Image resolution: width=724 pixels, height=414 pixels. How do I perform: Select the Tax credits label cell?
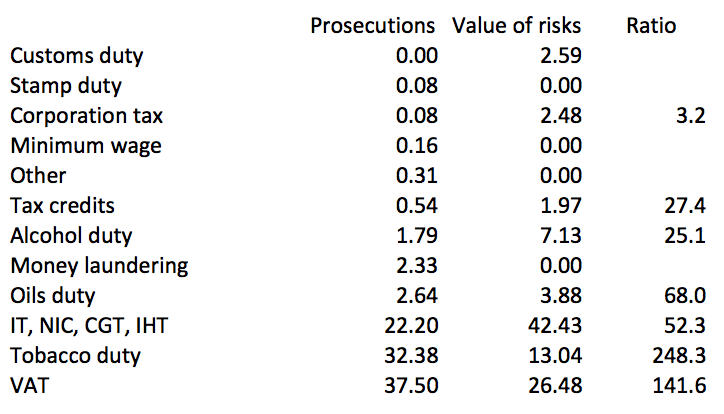62,206
